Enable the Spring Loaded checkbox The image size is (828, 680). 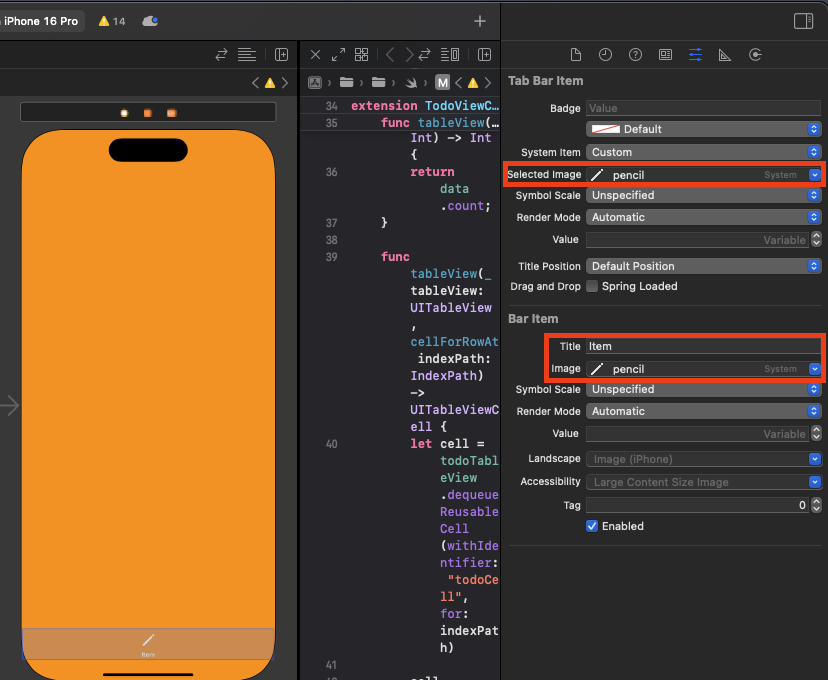pos(592,286)
